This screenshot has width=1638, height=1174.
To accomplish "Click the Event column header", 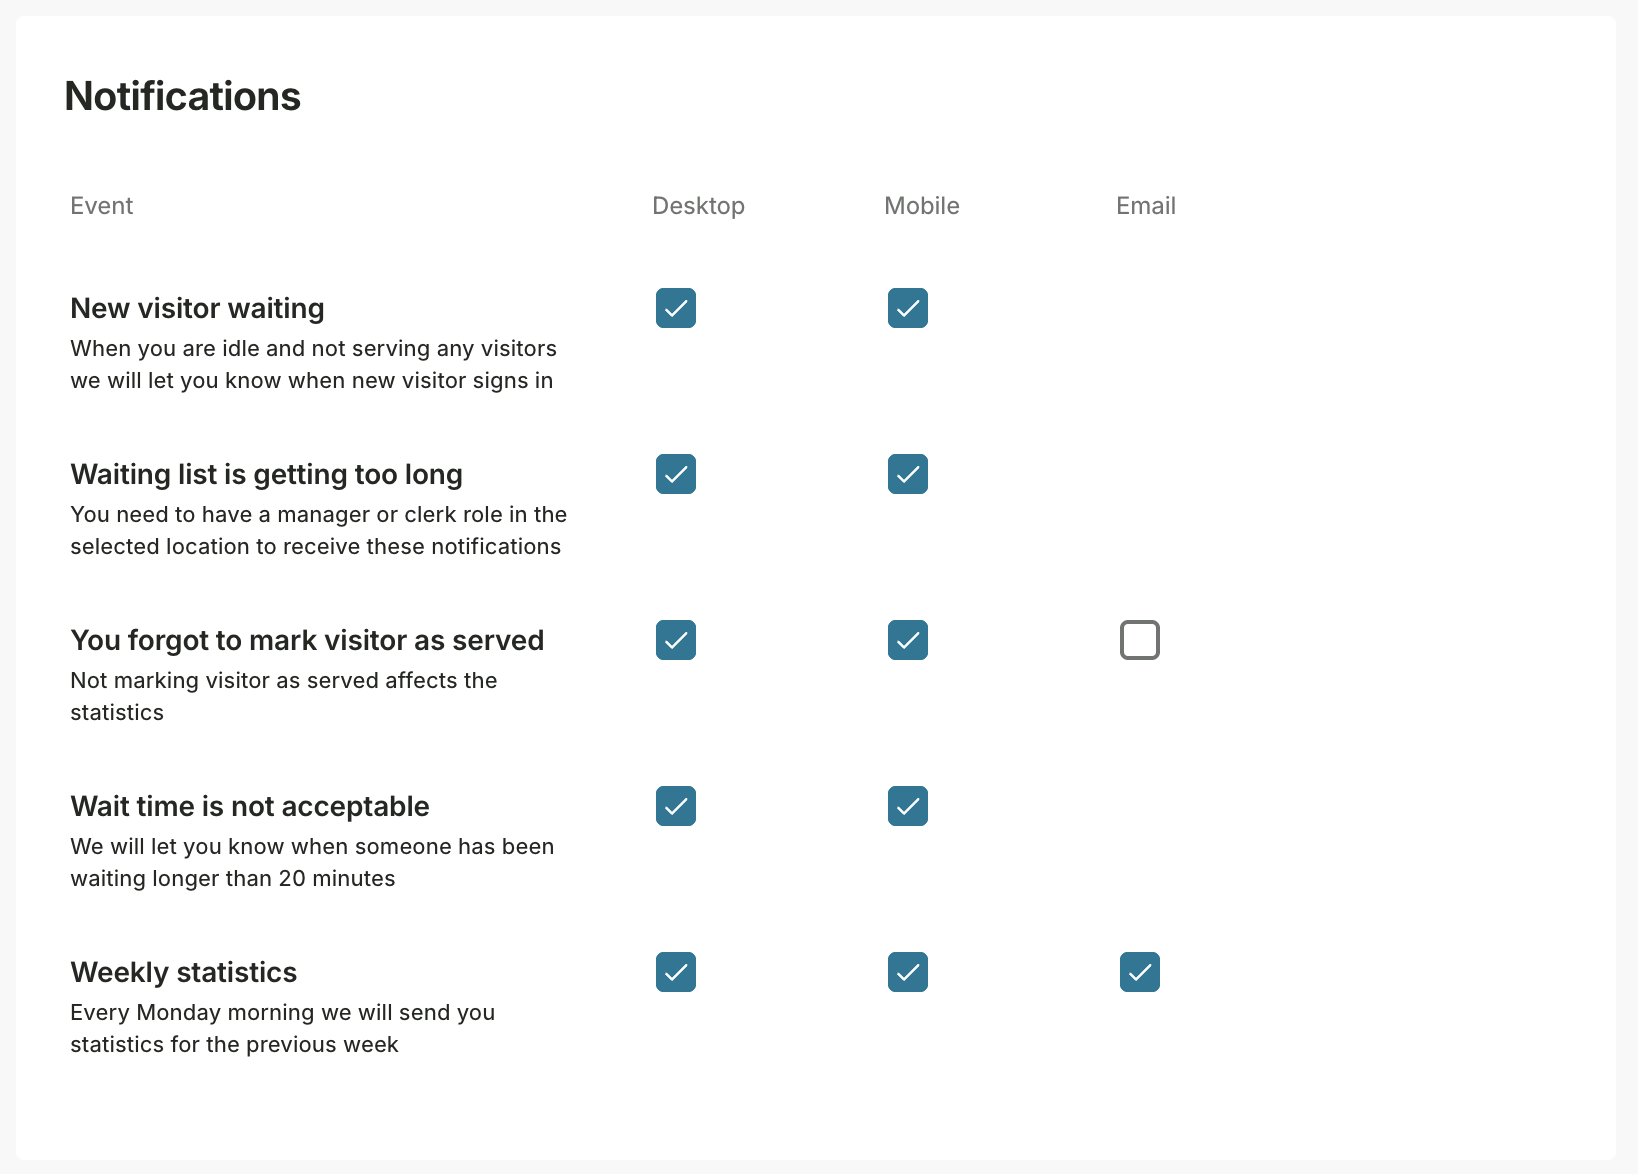I will point(101,206).
